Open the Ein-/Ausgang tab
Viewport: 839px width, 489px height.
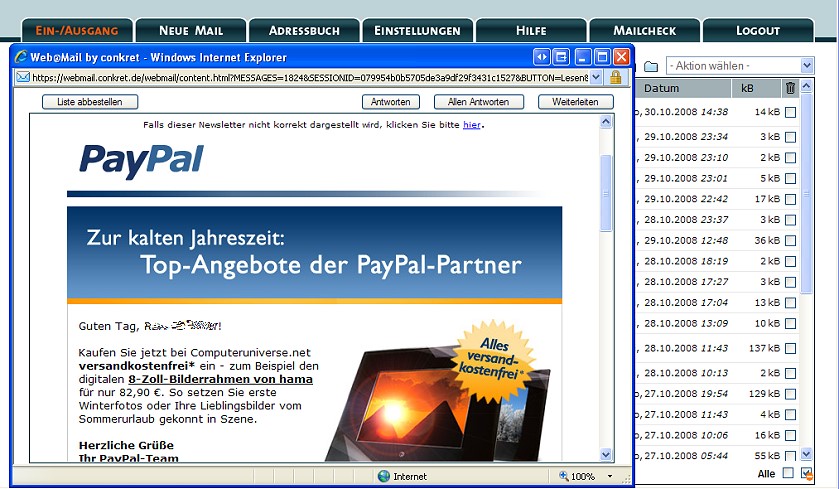point(77,30)
